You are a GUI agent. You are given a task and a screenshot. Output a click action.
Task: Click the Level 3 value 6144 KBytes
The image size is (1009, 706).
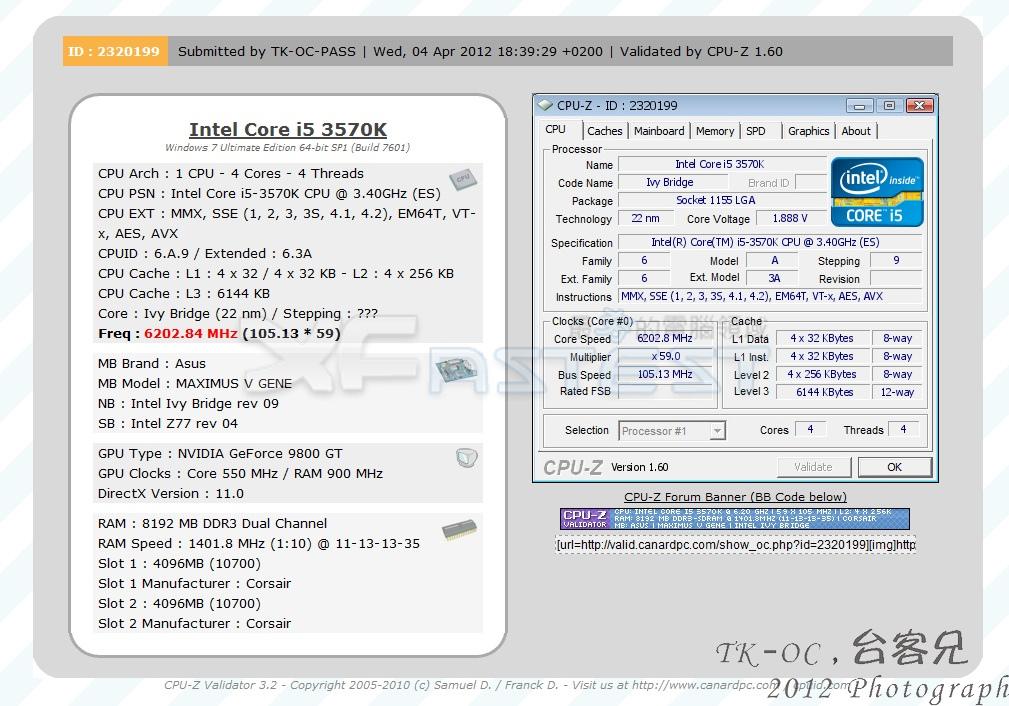(822, 392)
